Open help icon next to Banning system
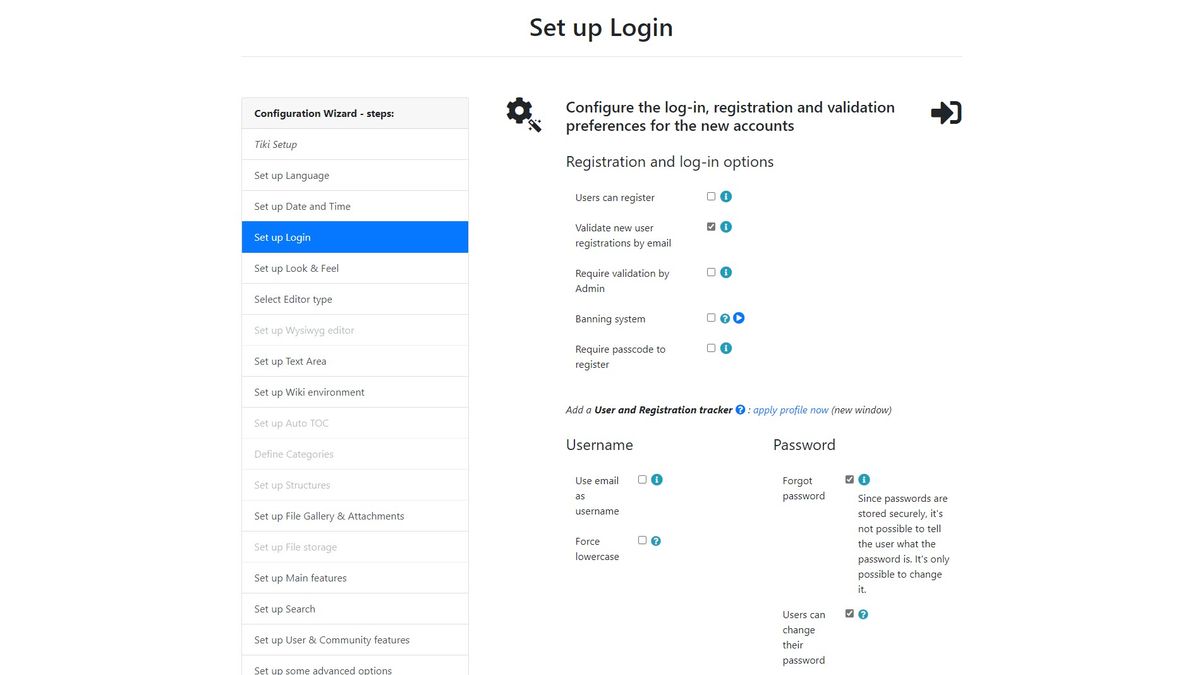Screen dimensions: 1200x675 tap(724, 317)
